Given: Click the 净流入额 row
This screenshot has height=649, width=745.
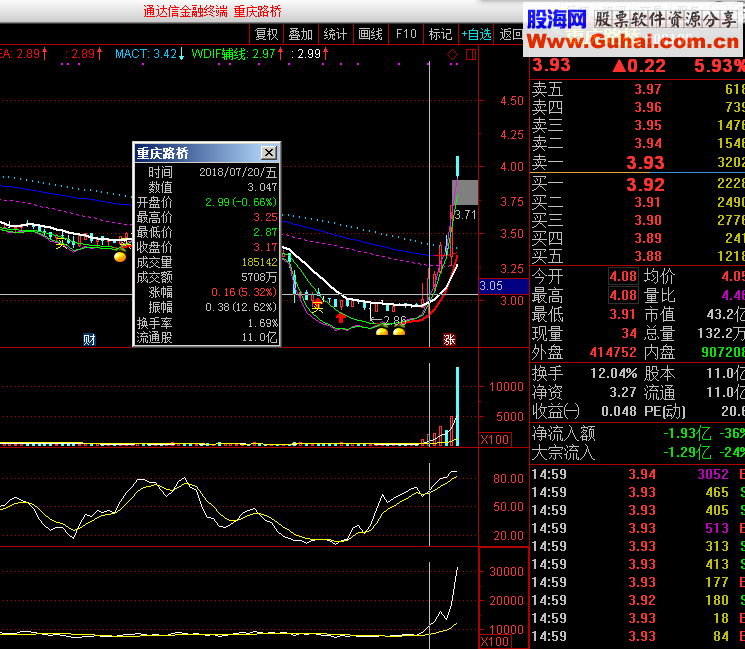Looking at the screenshot, I should click(x=637, y=433).
